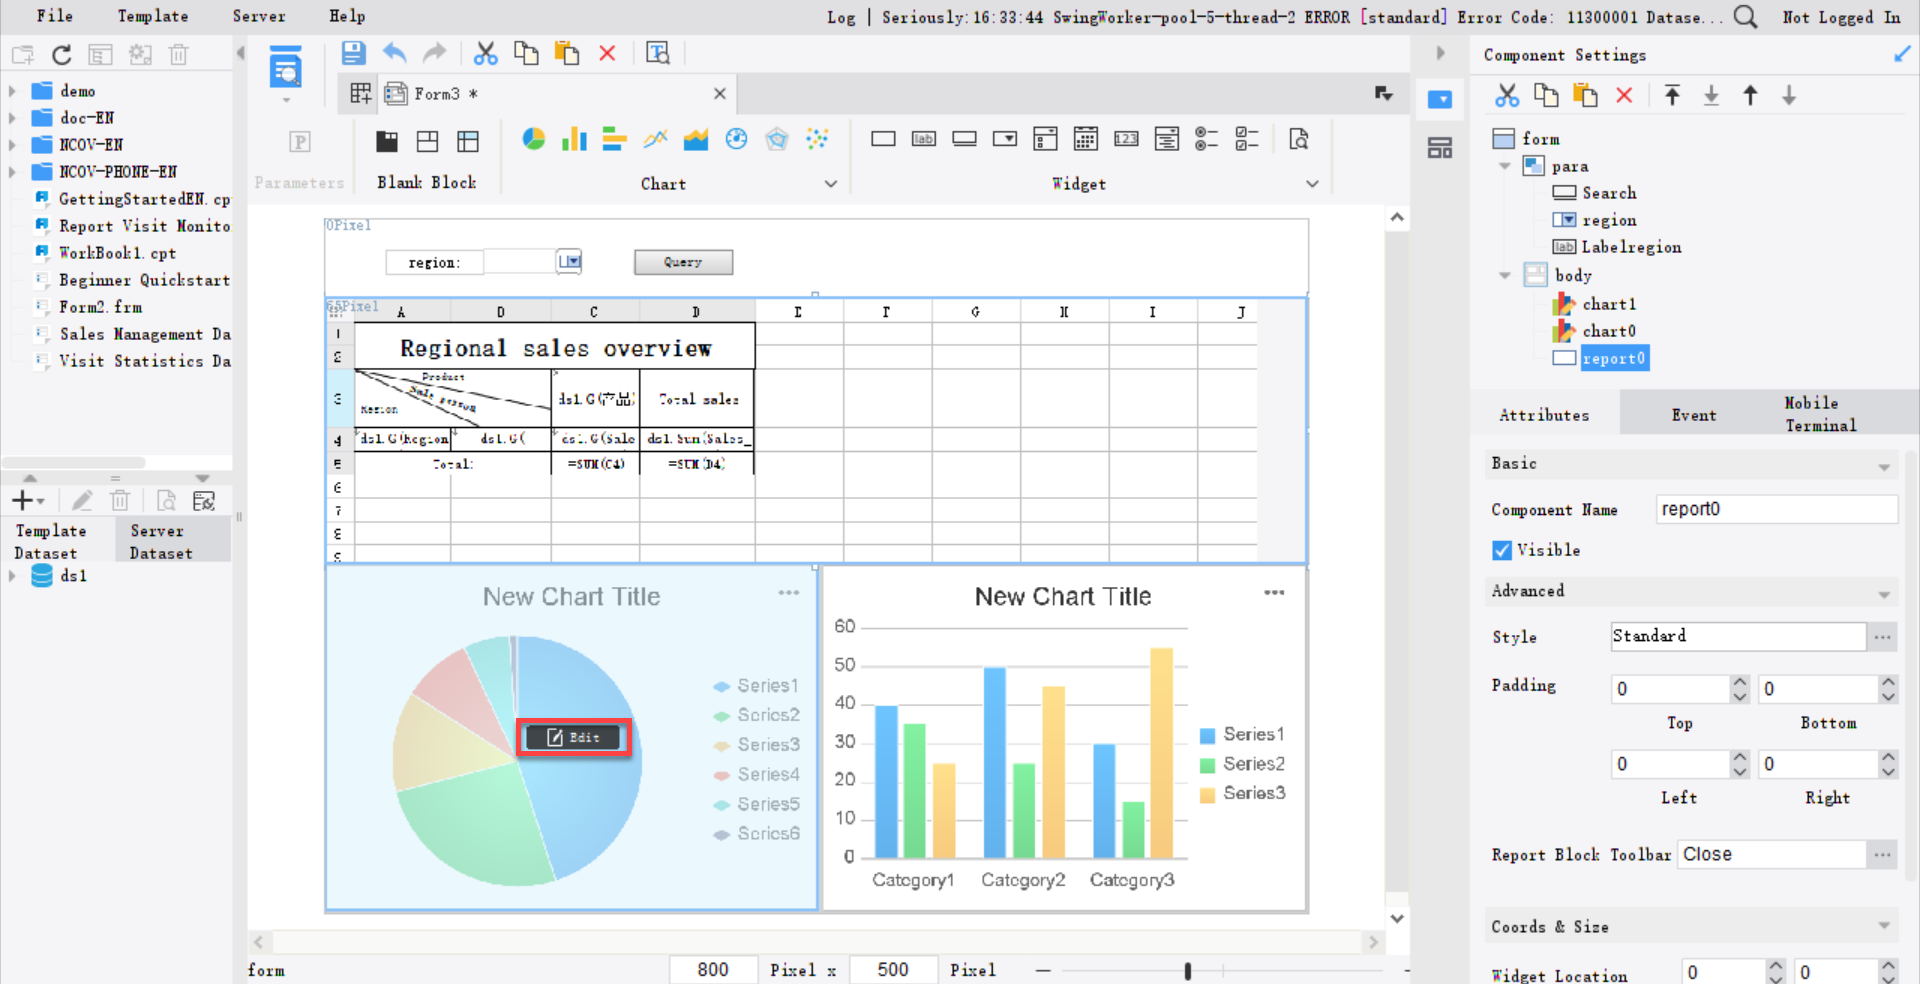This screenshot has width=1920, height=984.
Task: Adjust the zoom slider at the bottom
Action: (x=1187, y=969)
